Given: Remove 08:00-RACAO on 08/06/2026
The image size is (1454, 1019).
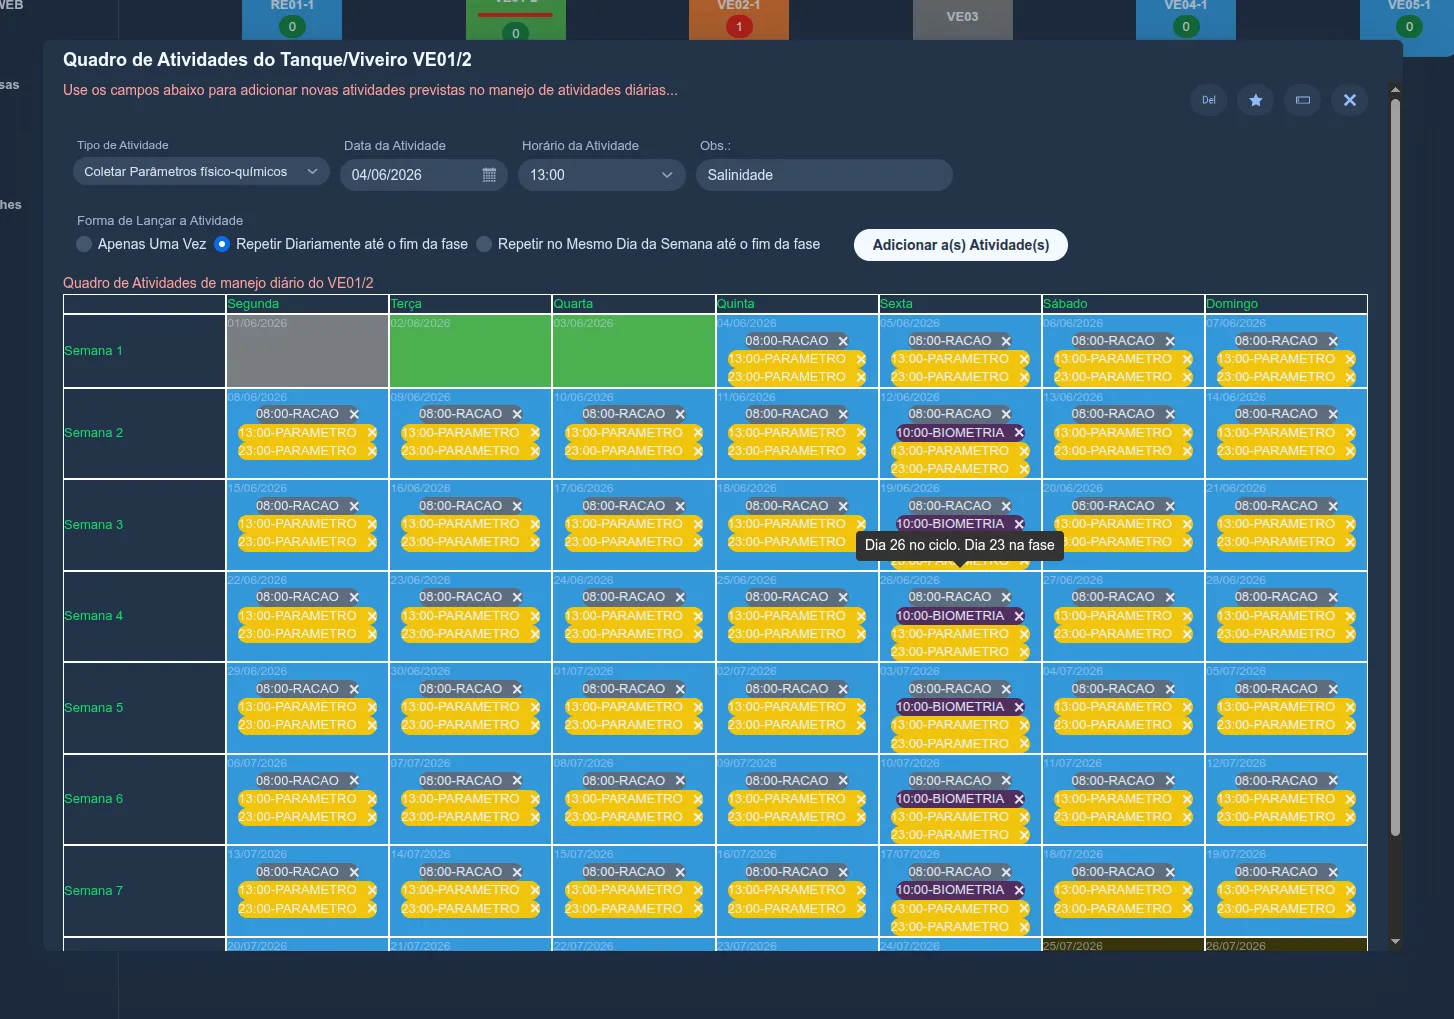Looking at the screenshot, I should pyautogui.click(x=354, y=414).
